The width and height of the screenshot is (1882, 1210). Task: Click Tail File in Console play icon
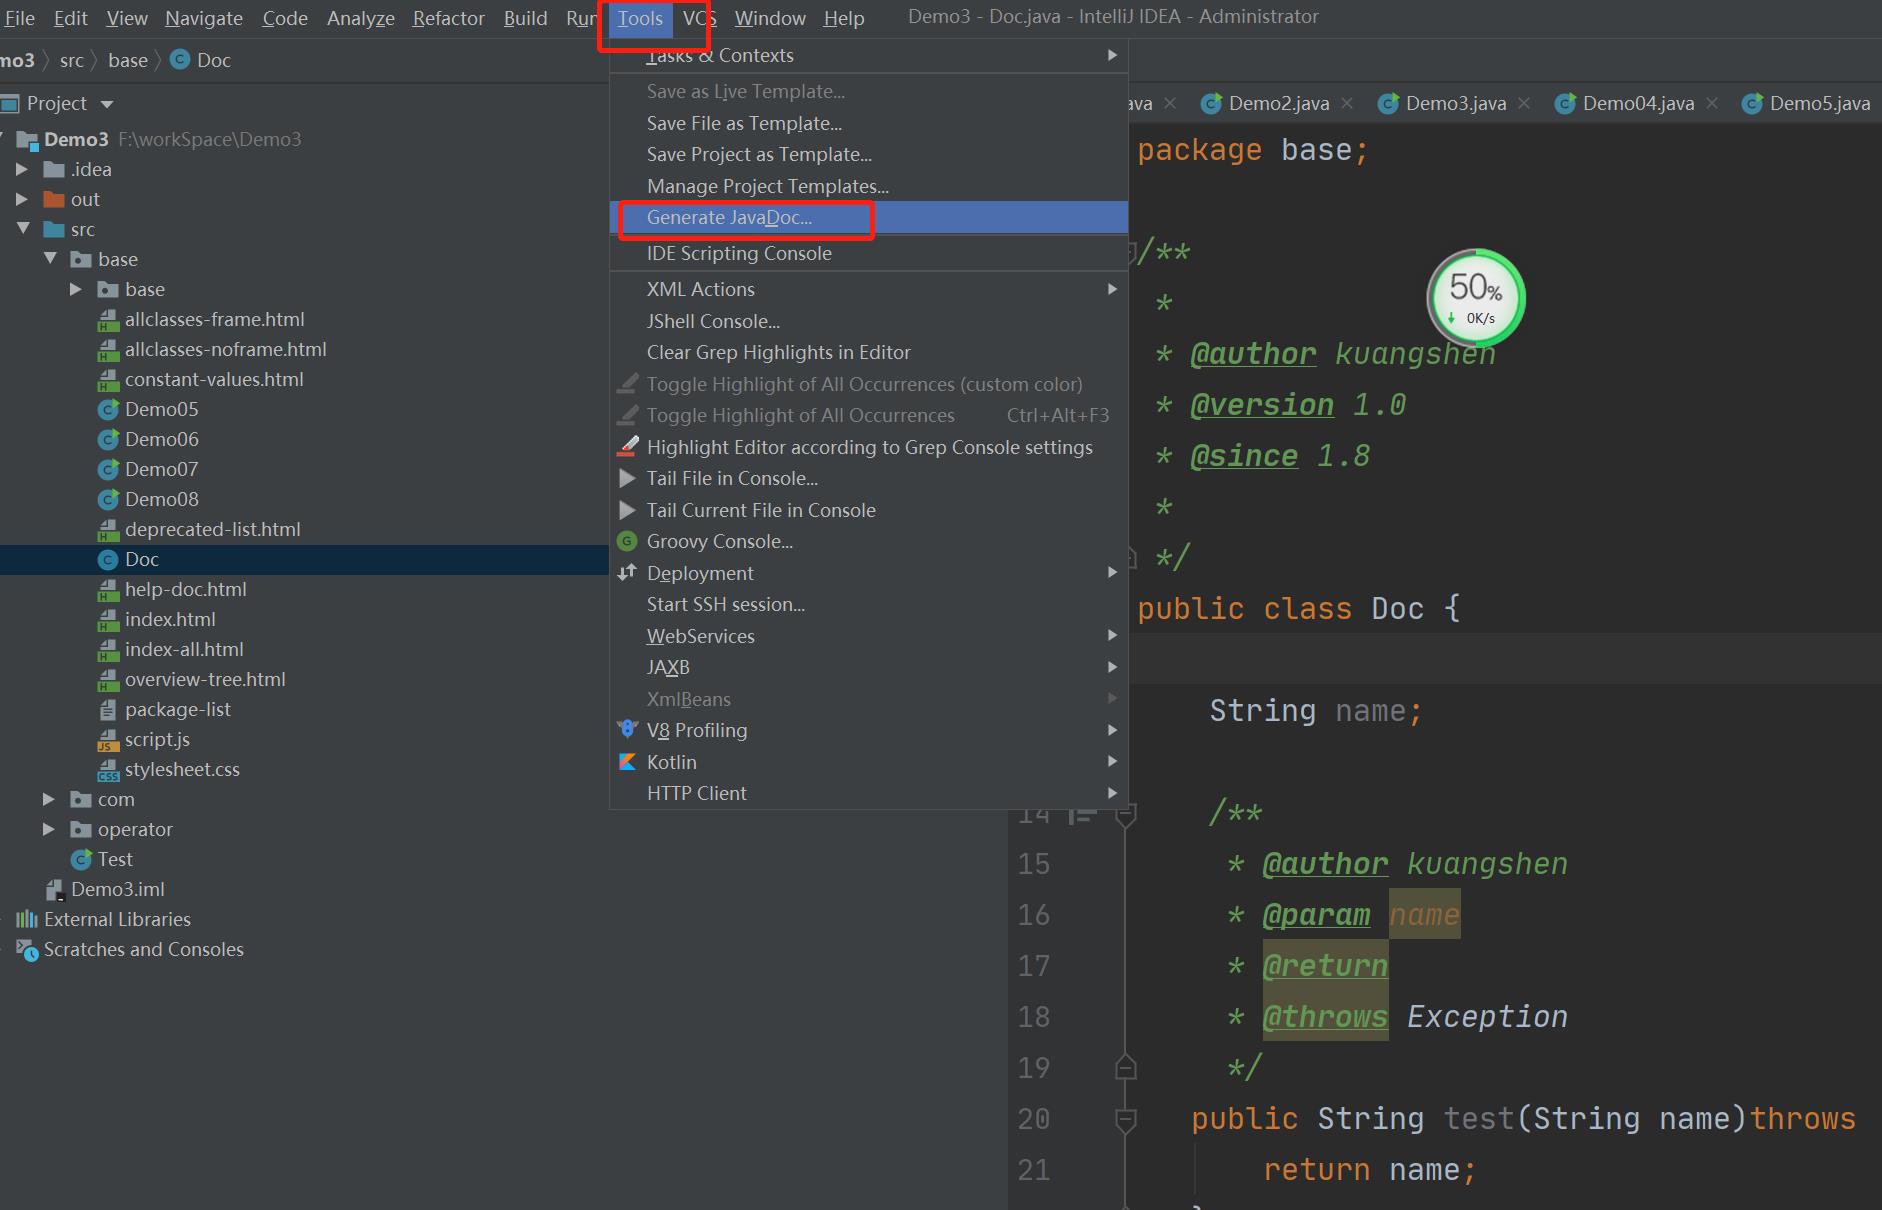point(627,478)
